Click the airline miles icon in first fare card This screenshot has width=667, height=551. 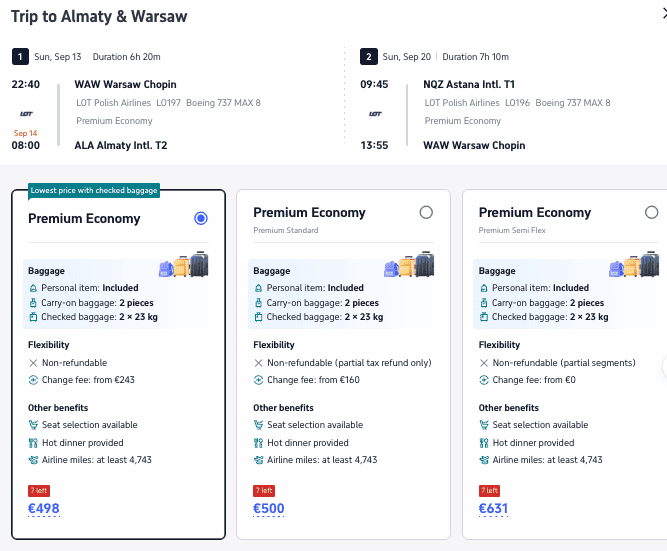(33, 460)
